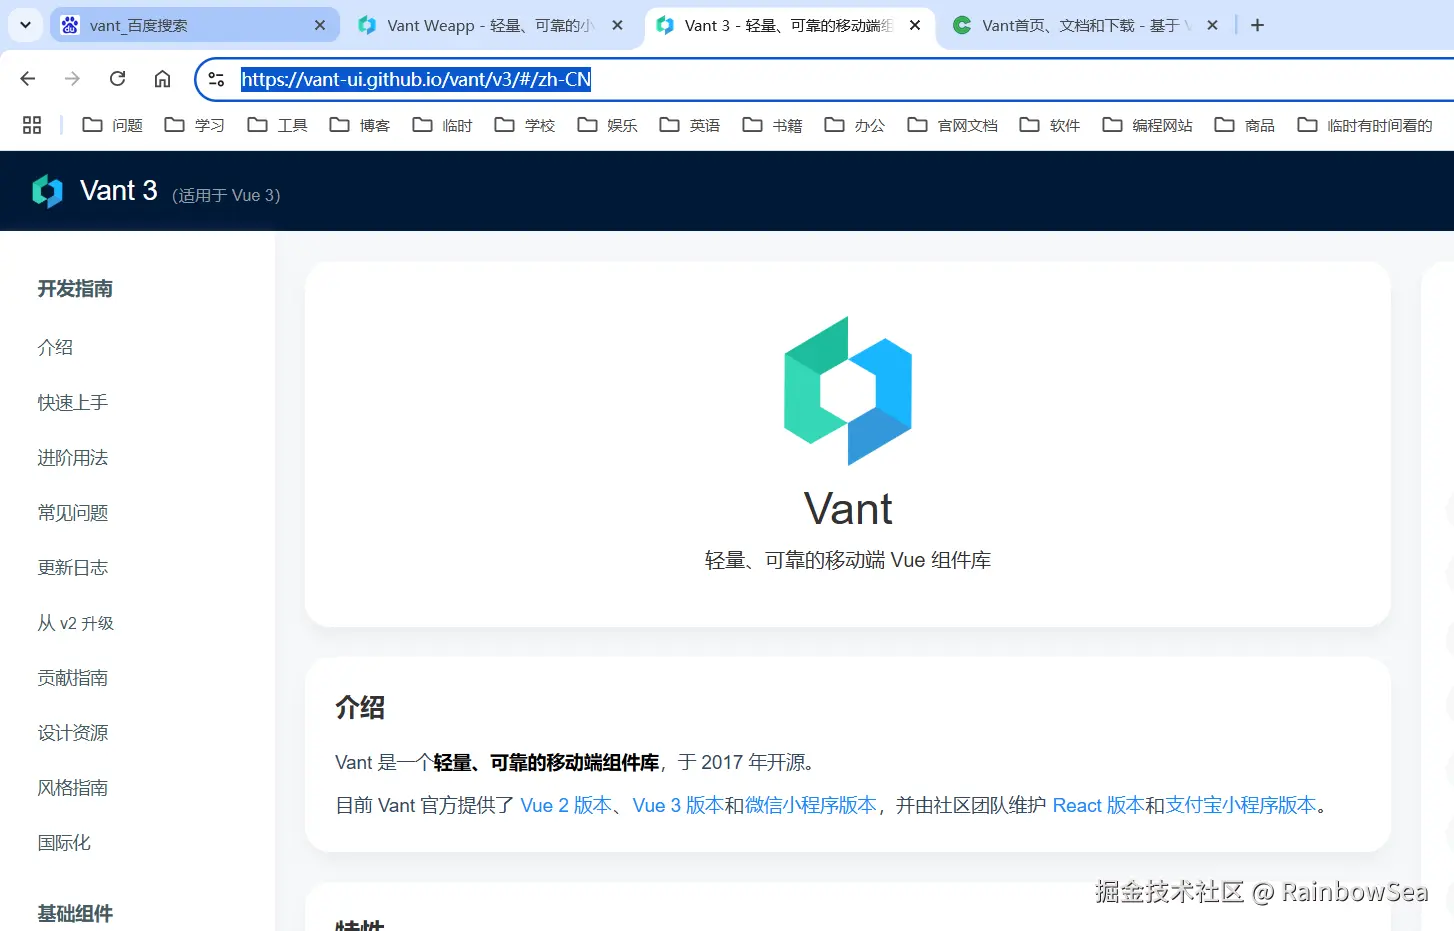Open the 书籍 bookmark folder
Viewport: 1454px width, 931px height.
point(772,125)
